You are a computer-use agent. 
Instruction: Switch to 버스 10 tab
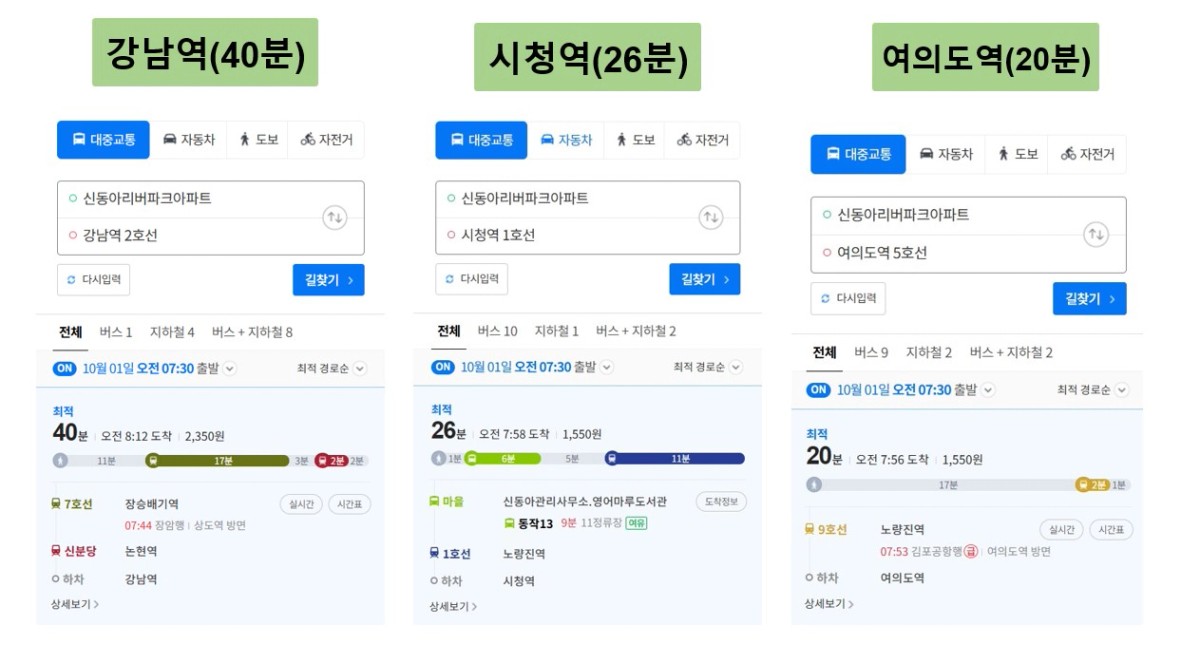[497, 331]
